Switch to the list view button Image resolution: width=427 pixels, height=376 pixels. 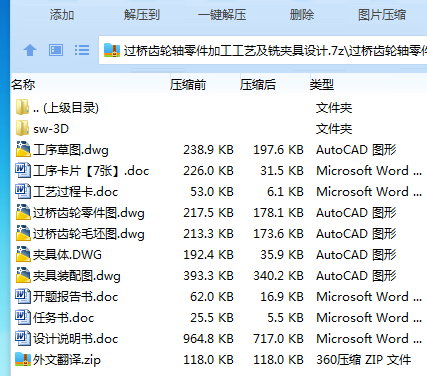coord(82,50)
